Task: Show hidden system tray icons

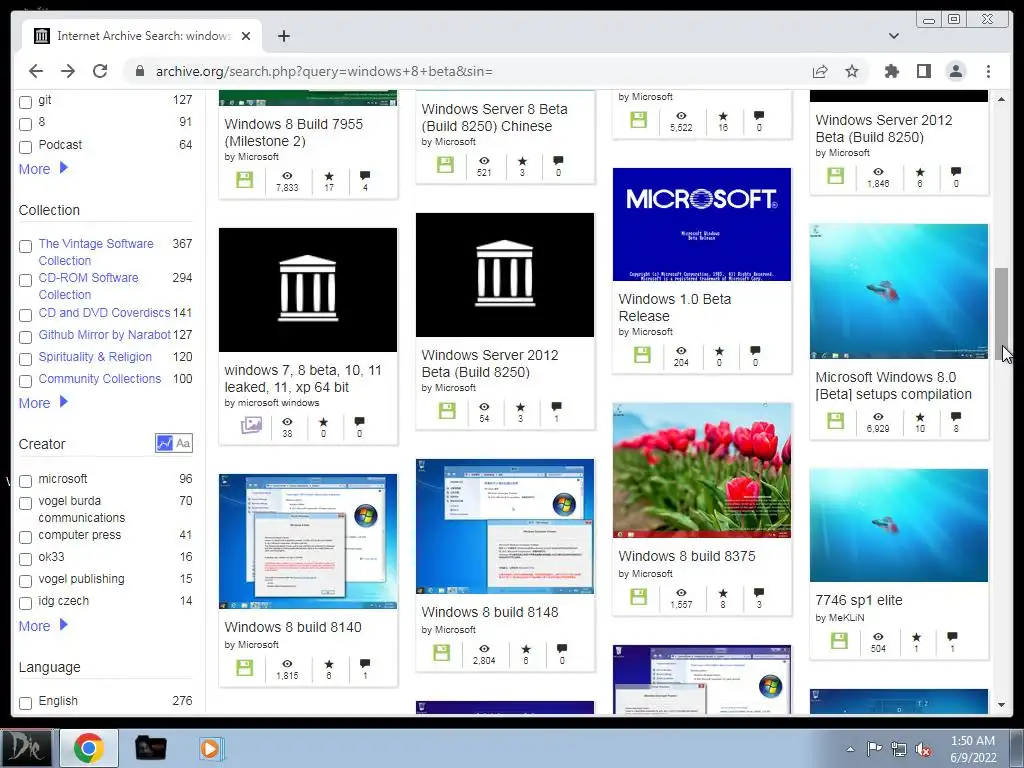Action: [x=850, y=748]
